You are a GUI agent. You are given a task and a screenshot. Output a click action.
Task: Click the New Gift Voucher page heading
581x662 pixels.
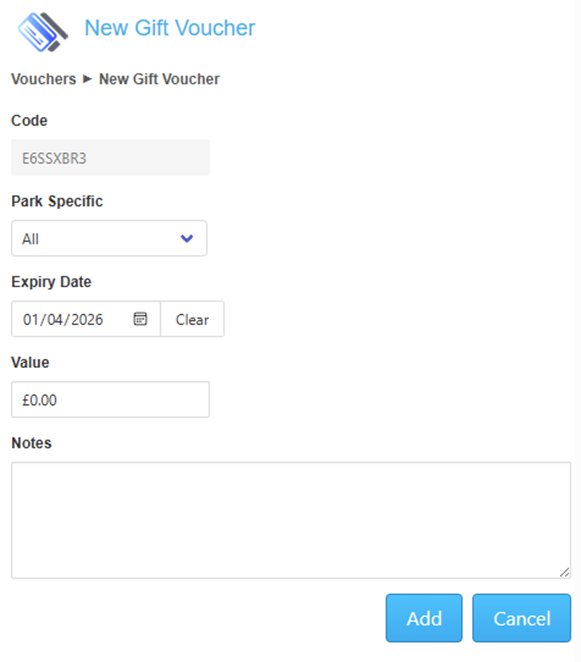(170, 28)
